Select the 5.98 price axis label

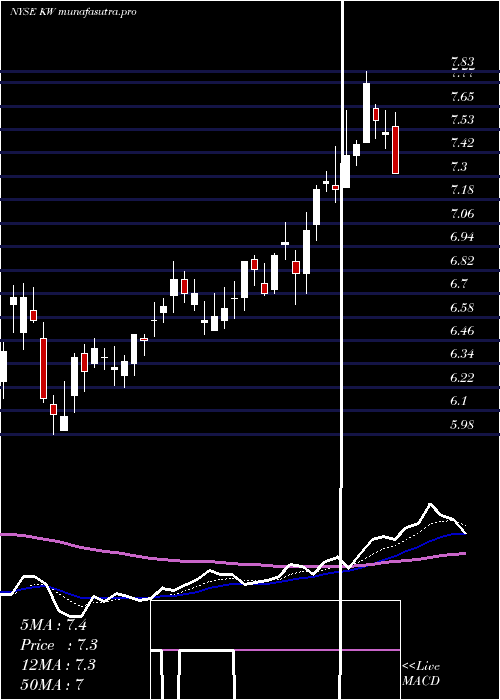pyautogui.click(x=462, y=424)
